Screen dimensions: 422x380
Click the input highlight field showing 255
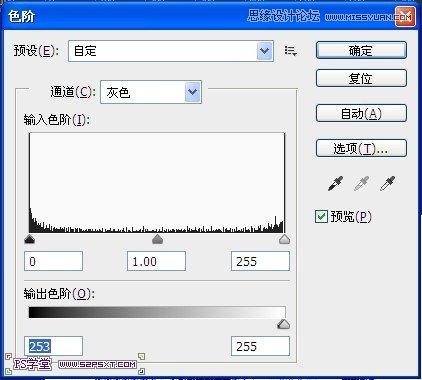(x=260, y=261)
